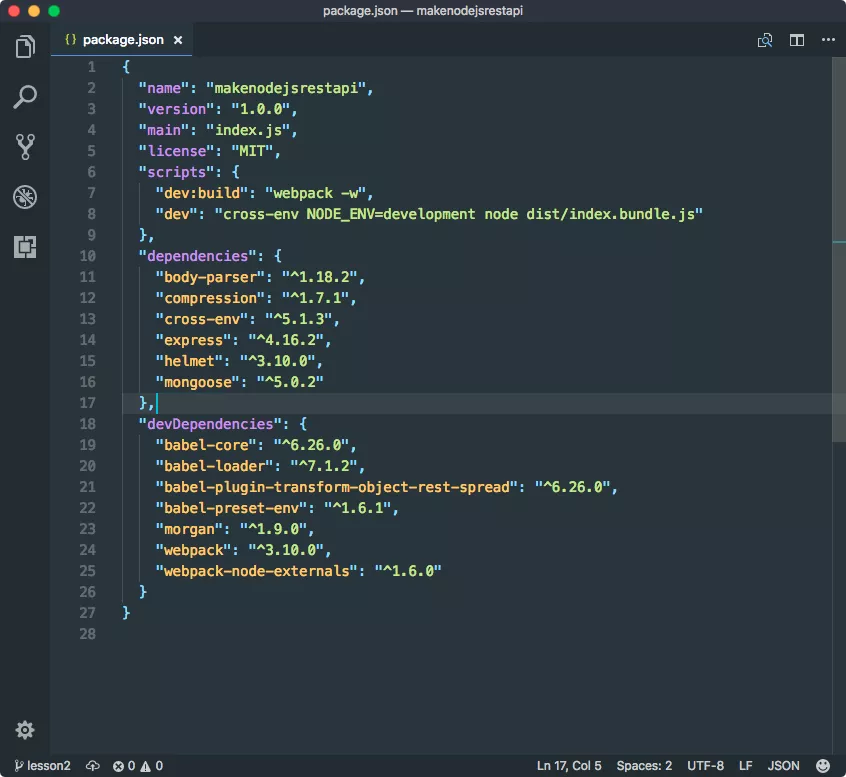Close the package.json tab
The height and width of the screenshot is (777, 846).
tap(178, 40)
